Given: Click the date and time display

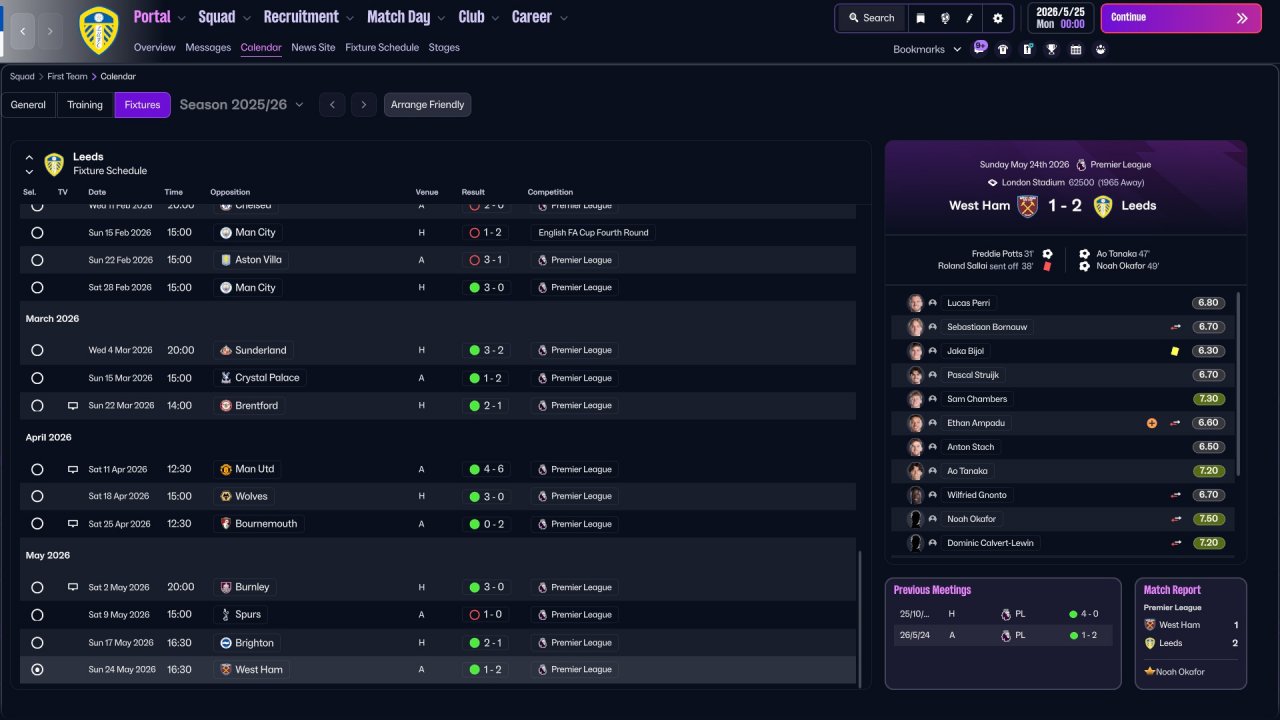Looking at the screenshot, I should click(x=1060, y=18).
